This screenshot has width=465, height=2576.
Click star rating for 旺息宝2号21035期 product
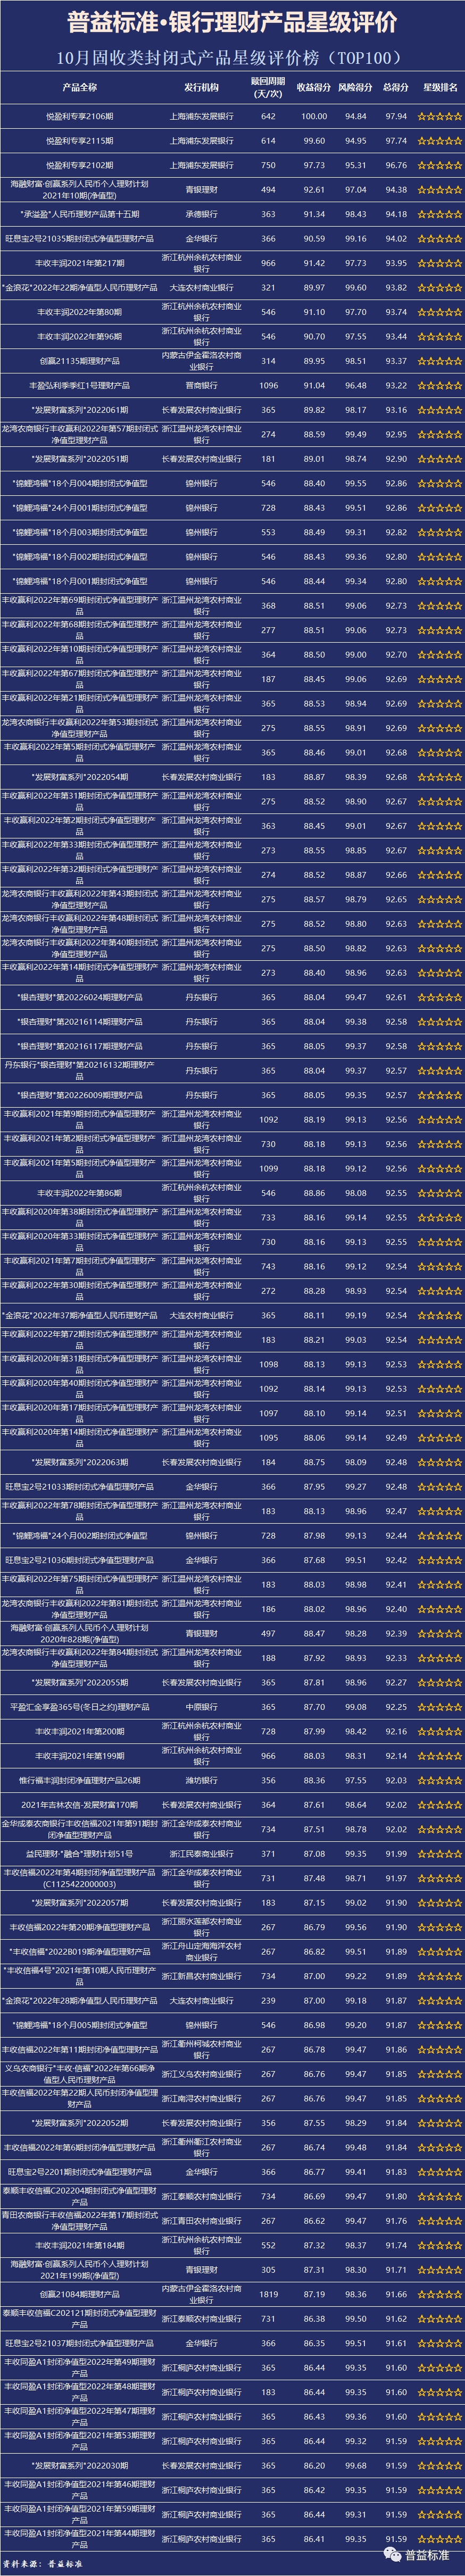tap(439, 239)
